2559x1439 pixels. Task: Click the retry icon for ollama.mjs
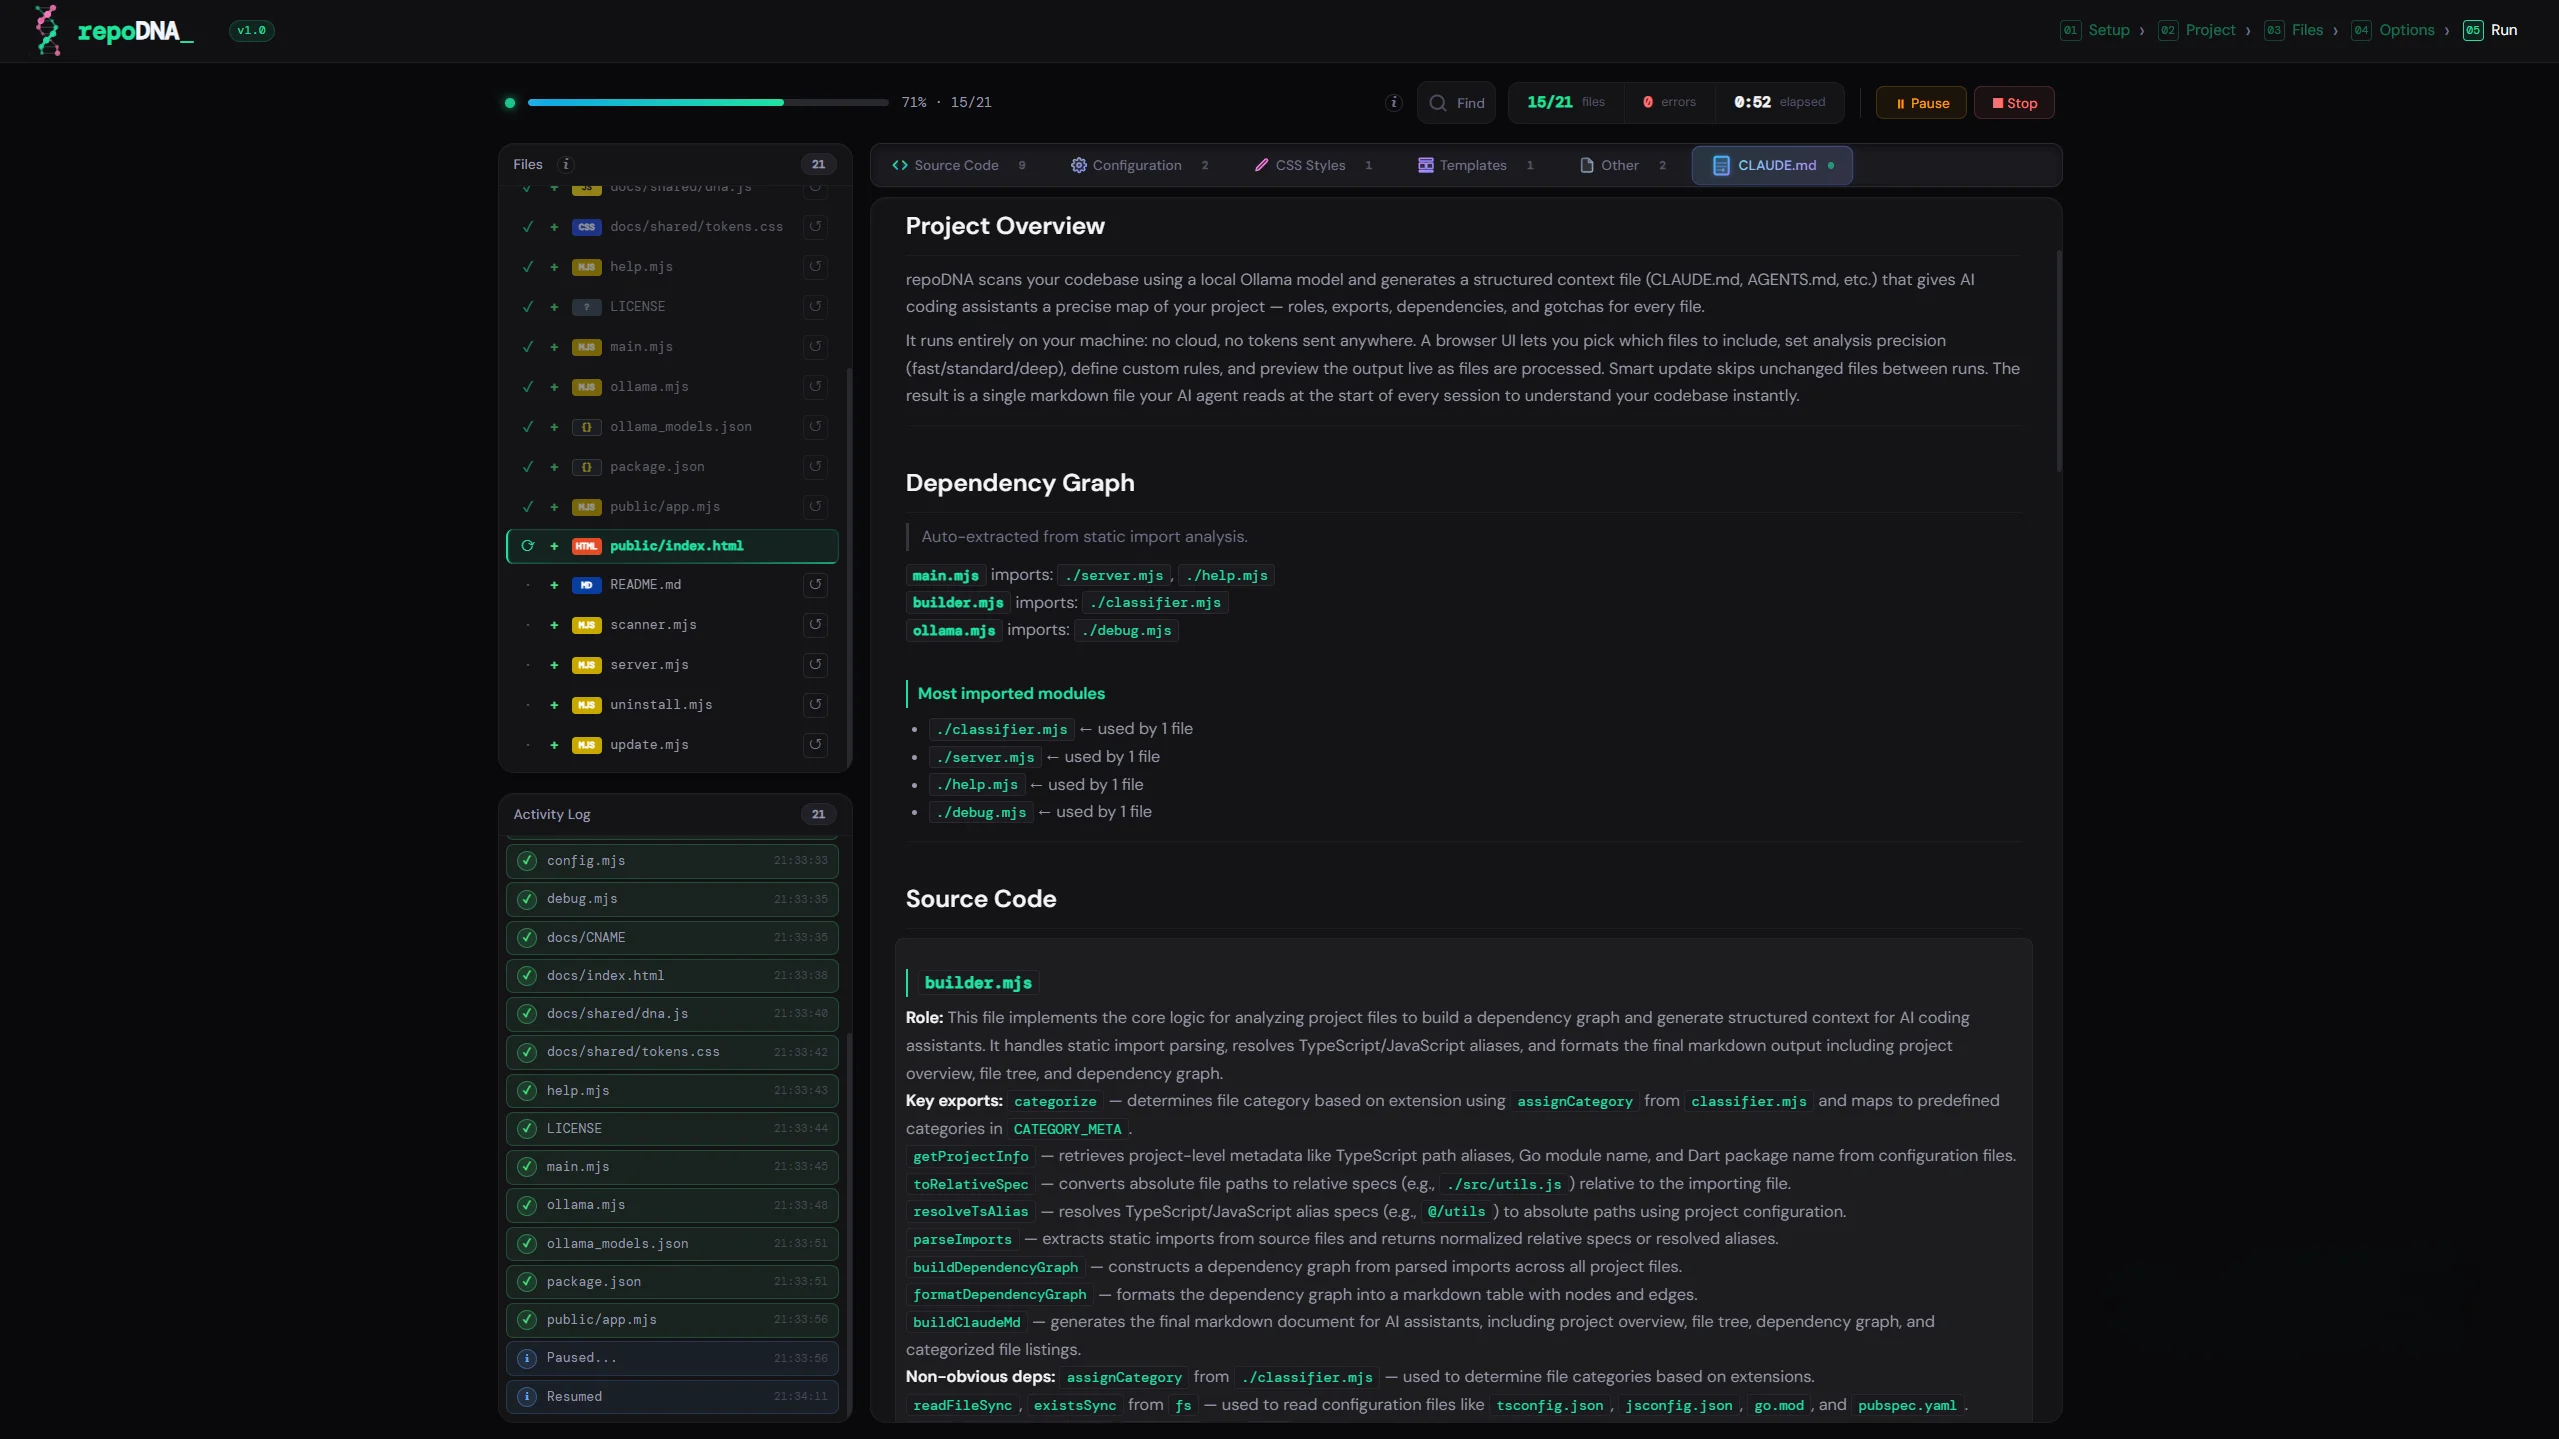click(x=815, y=387)
